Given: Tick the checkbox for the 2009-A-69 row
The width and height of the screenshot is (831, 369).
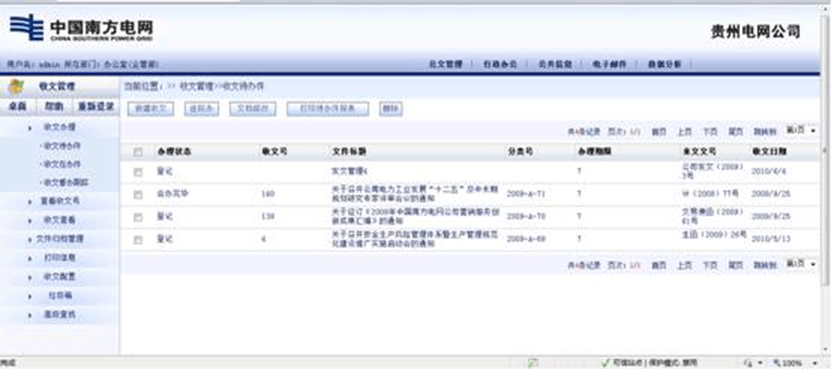Looking at the screenshot, I should (138, 240).
